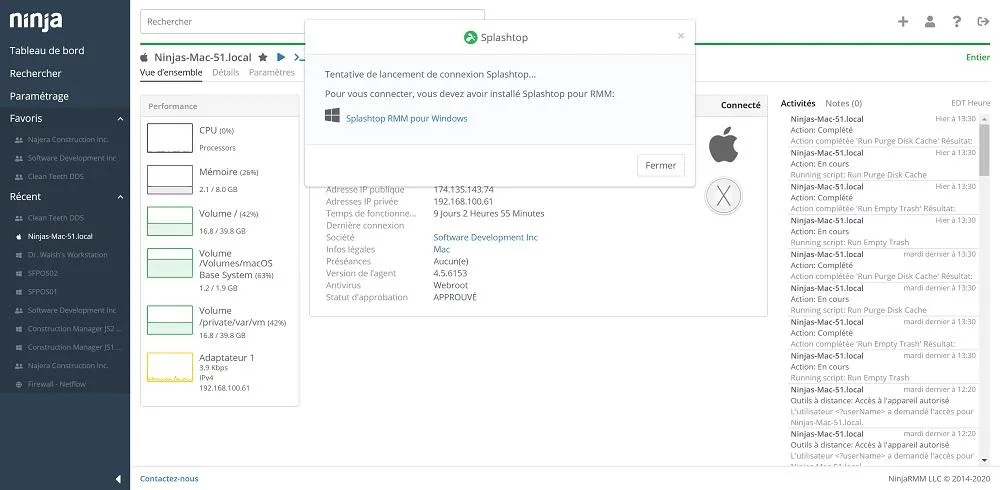Open Construction Manager JS1 in Récent
Viewport: 1000px width, 490px height.
point(74,348)
